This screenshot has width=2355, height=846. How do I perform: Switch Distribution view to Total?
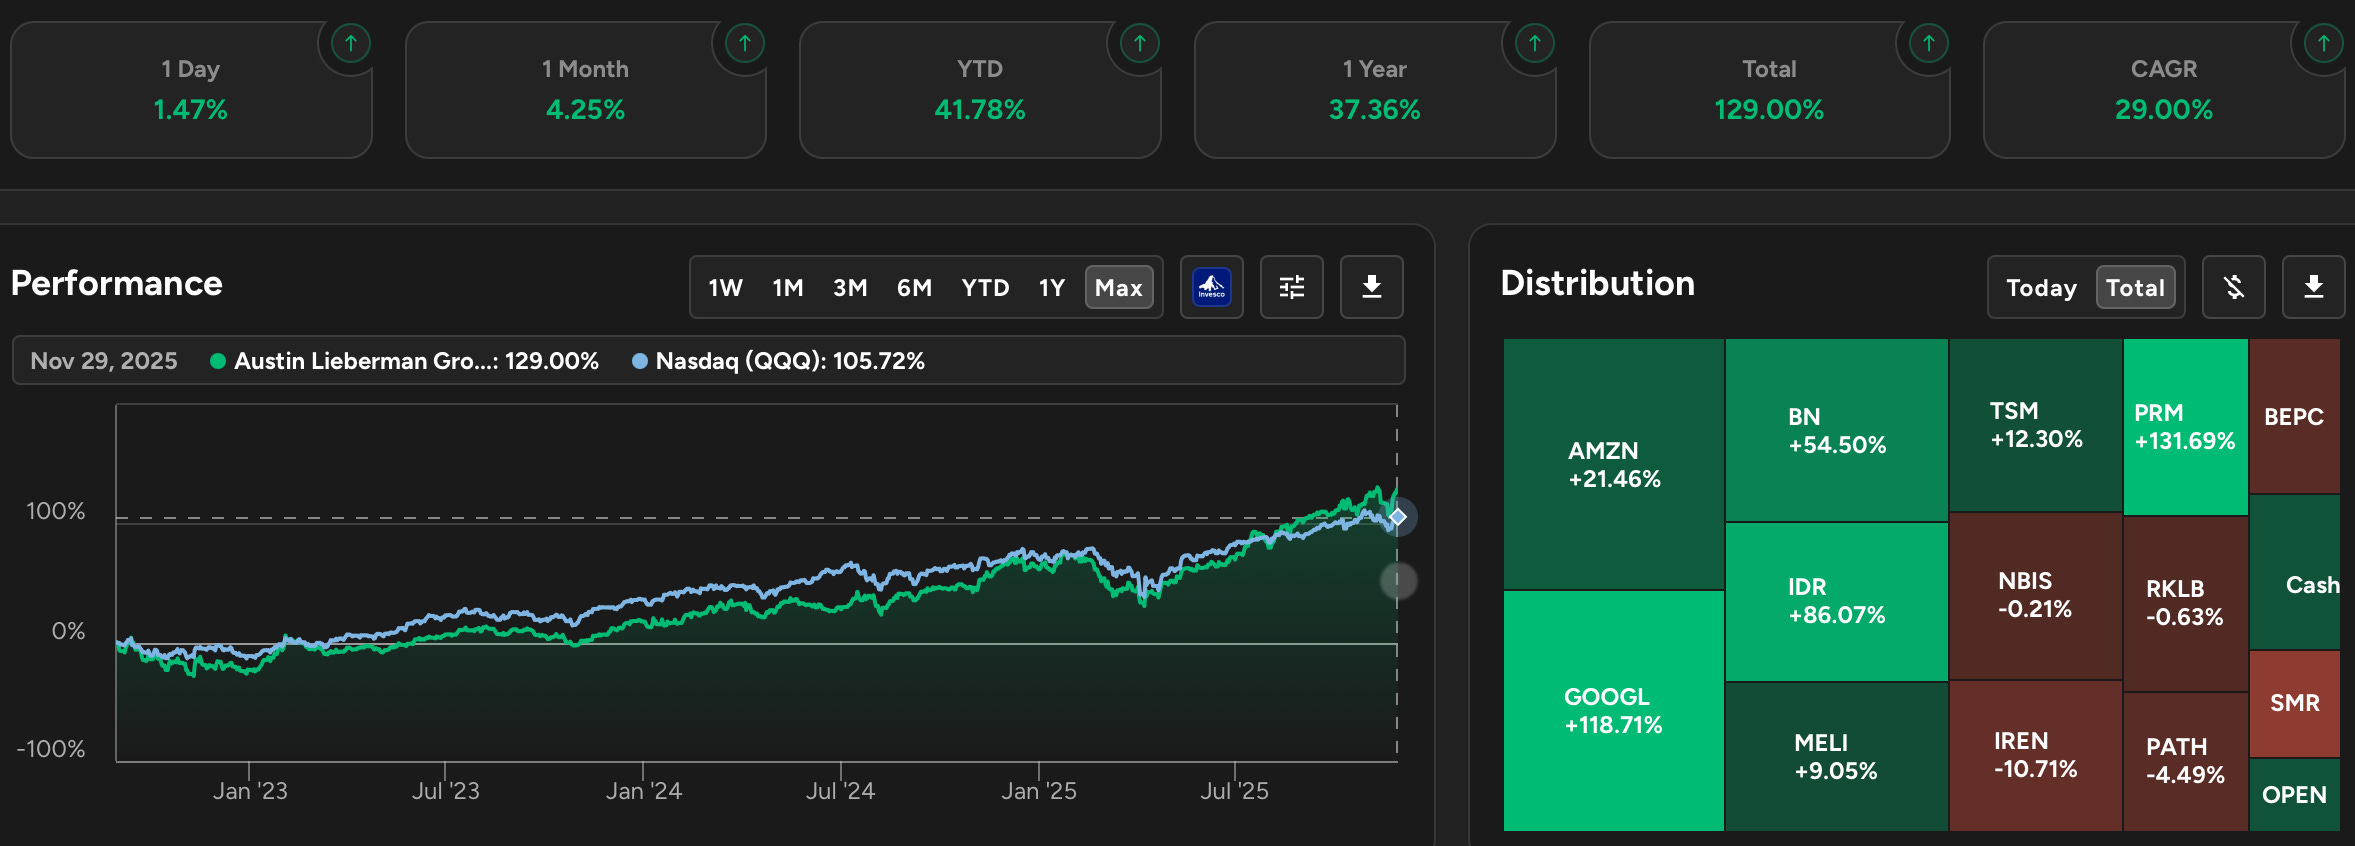(x=2135, y=288)
